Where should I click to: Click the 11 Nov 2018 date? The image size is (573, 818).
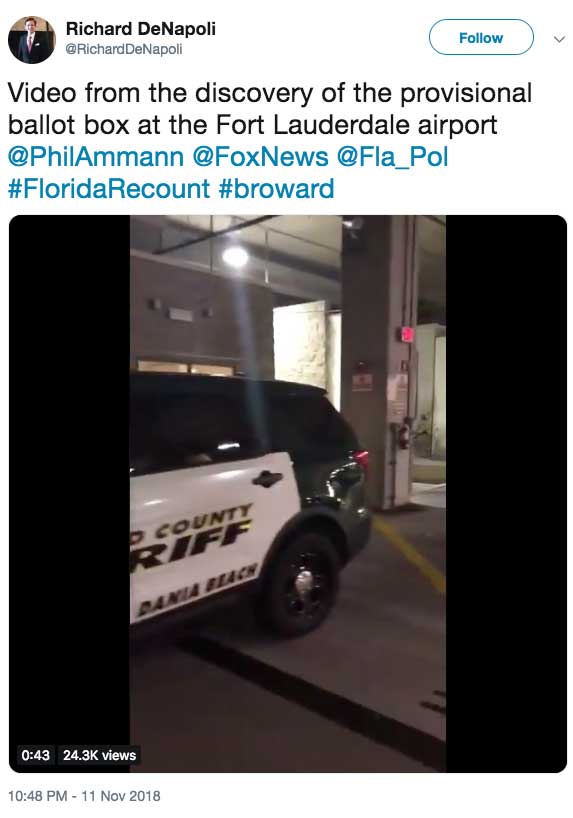[x=121, y=796]
